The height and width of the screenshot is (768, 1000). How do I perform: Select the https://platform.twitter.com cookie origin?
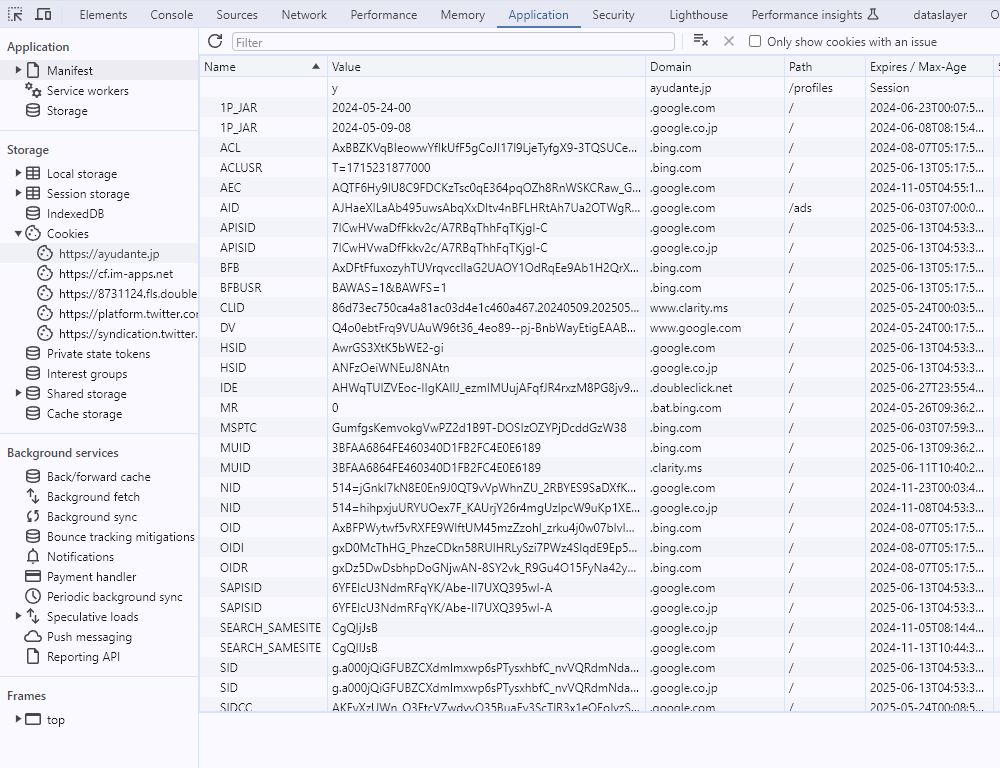coord(128,313)
